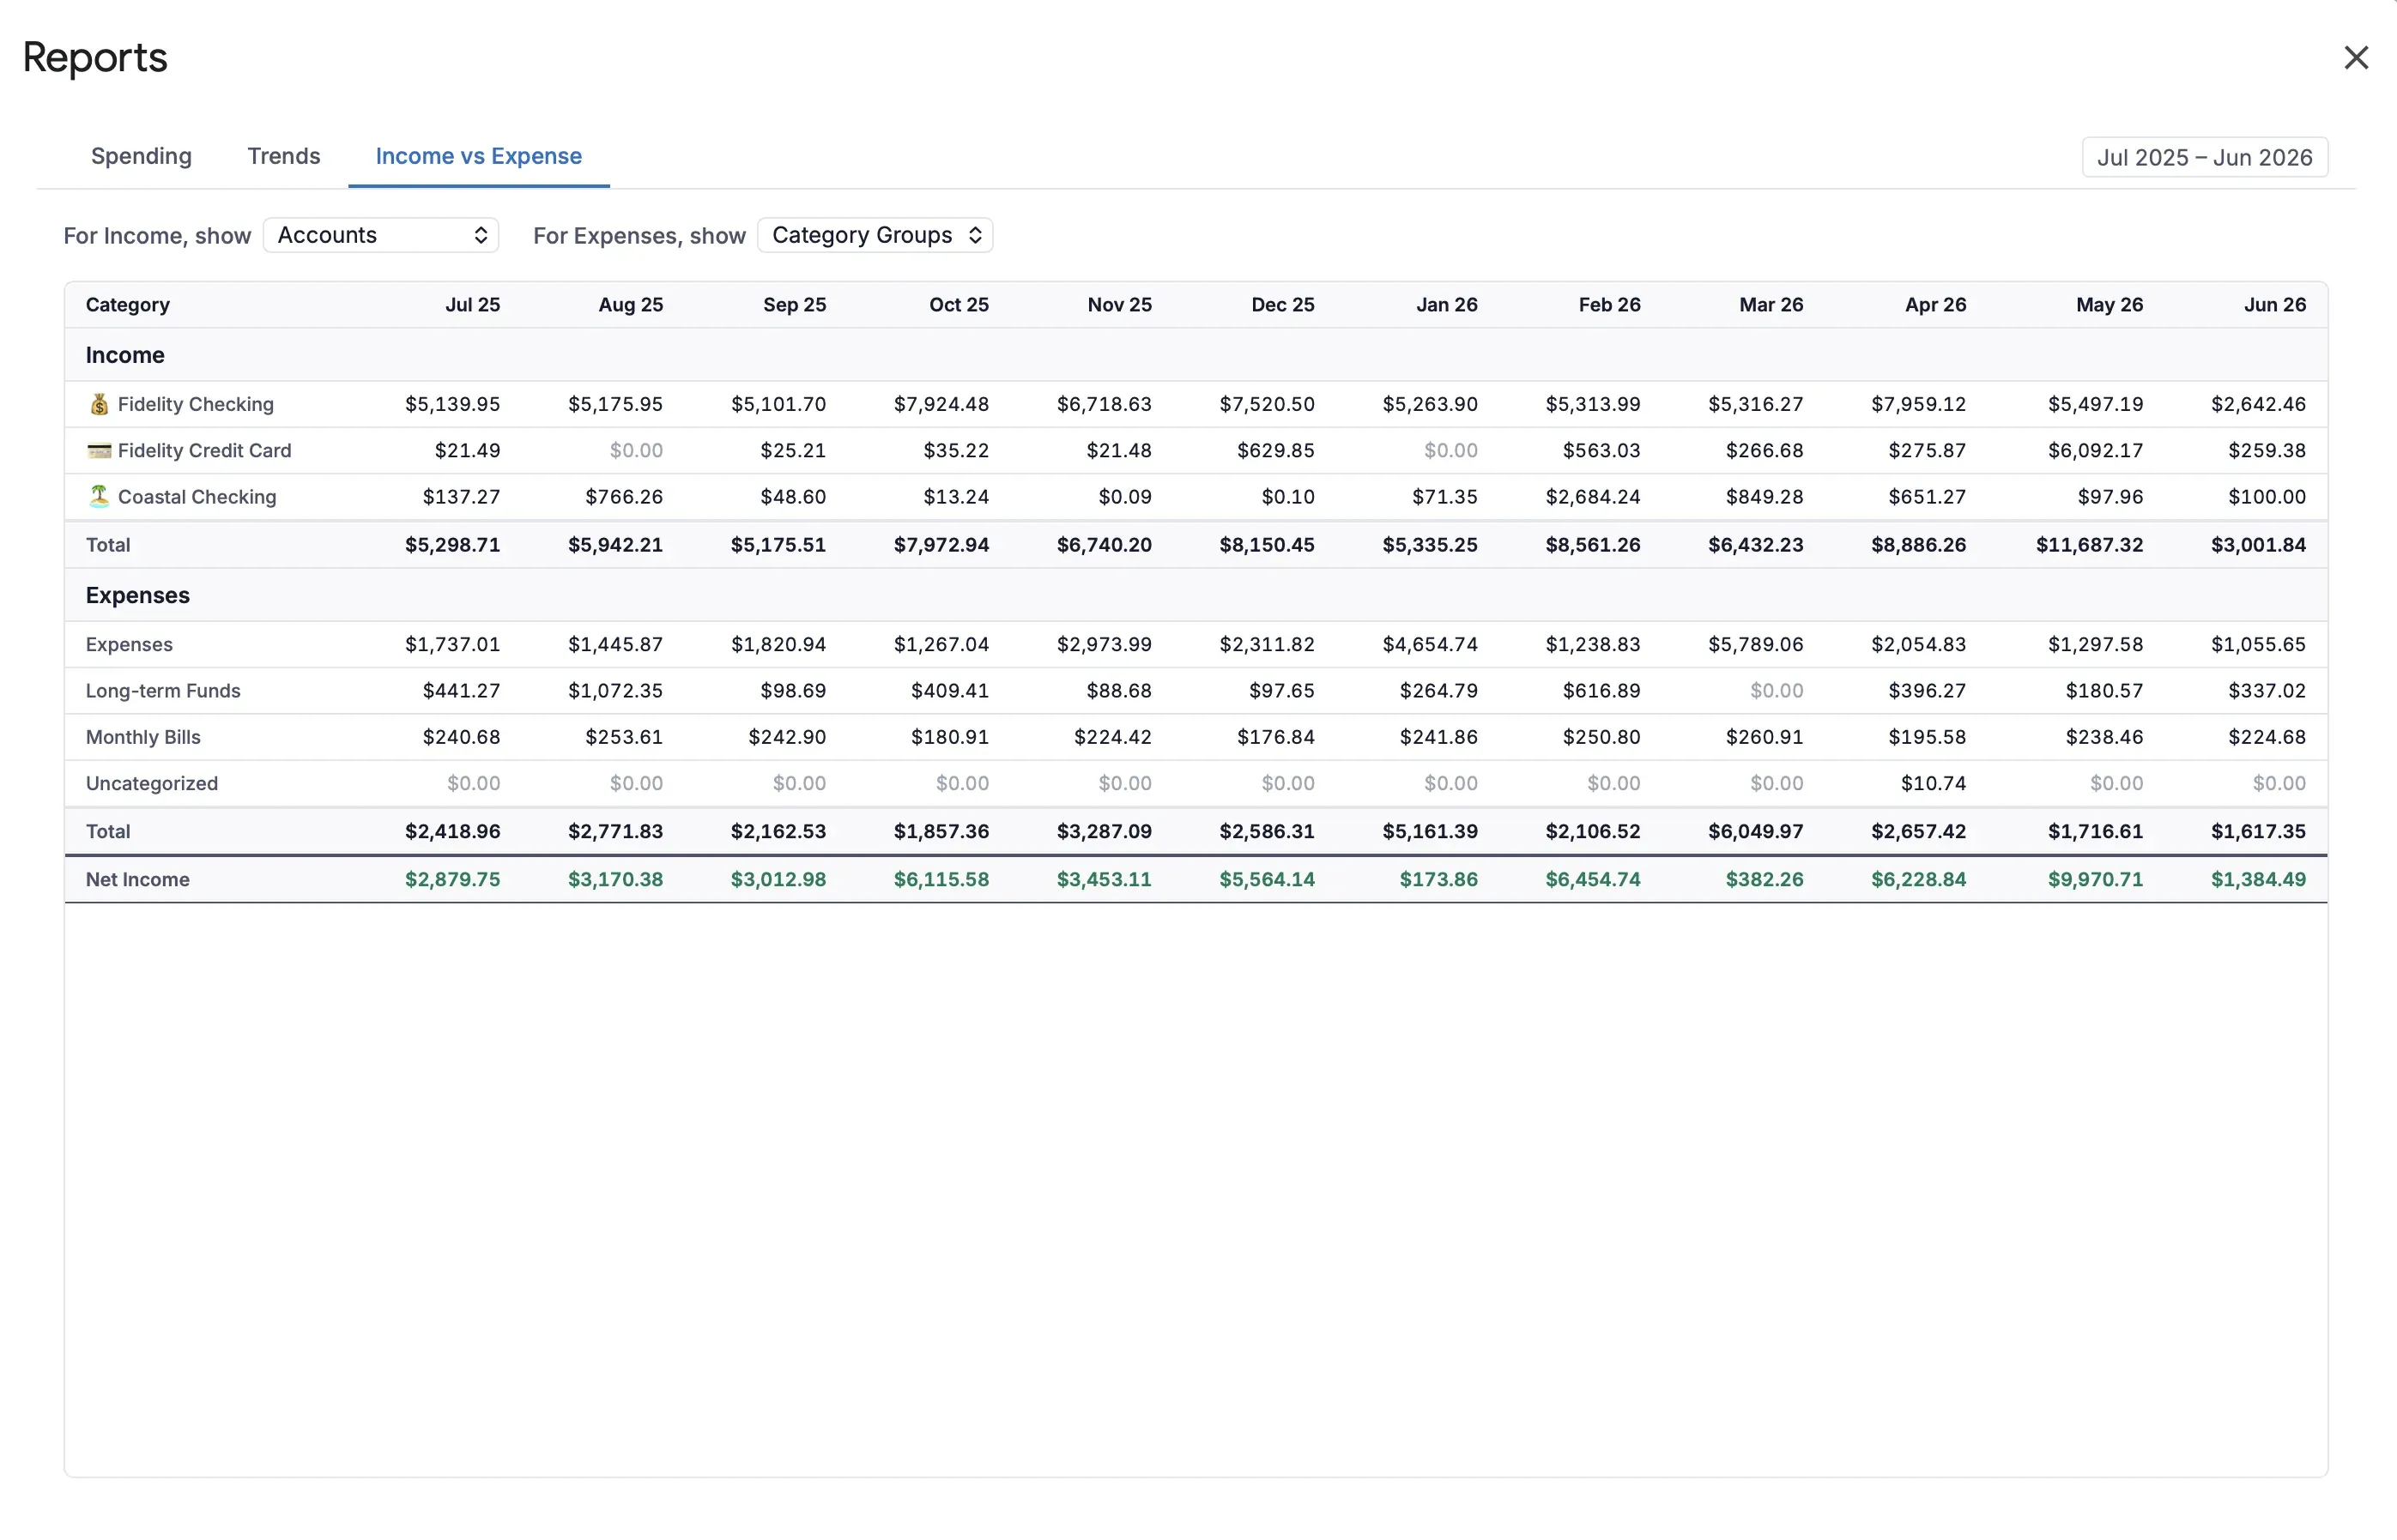Select the Fidelity Credit Card row label
Image resolution: width=2397 pixels, height=1540 pixels.
[x=205, y=451]
